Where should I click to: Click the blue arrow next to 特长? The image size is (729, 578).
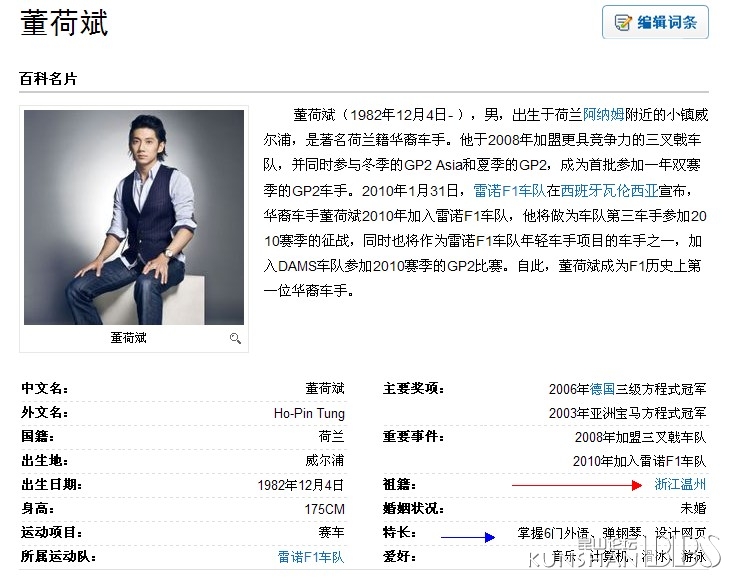click(x=468, y=538)
